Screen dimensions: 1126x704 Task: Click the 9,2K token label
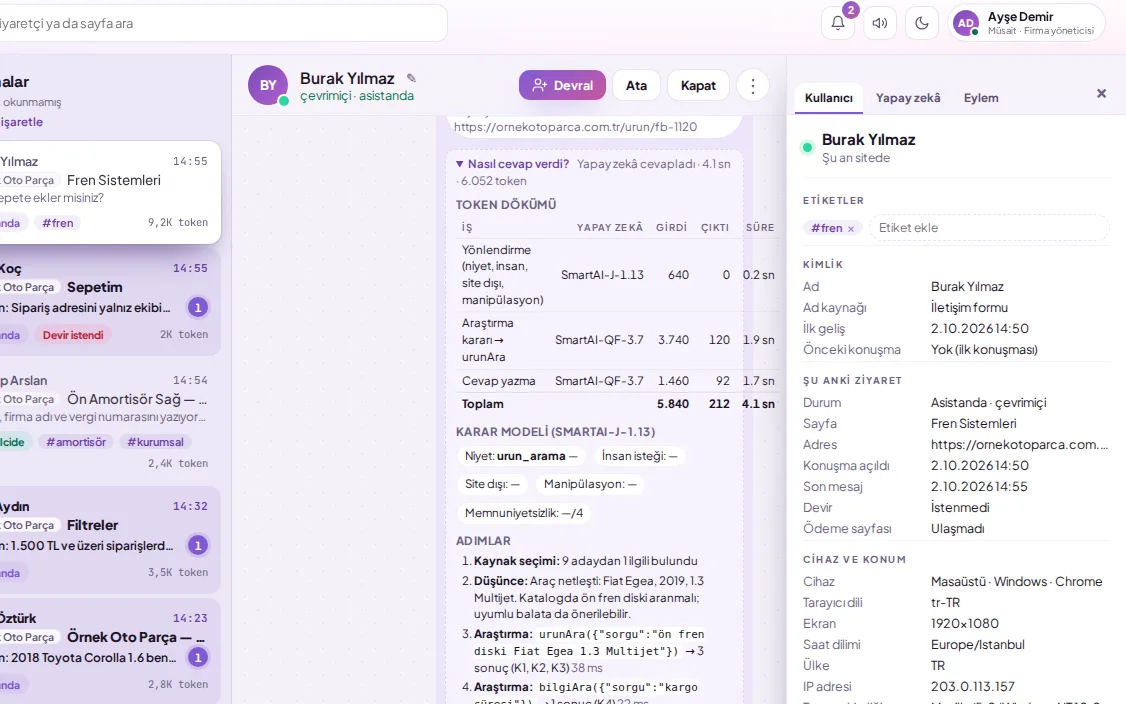[178, 223]
